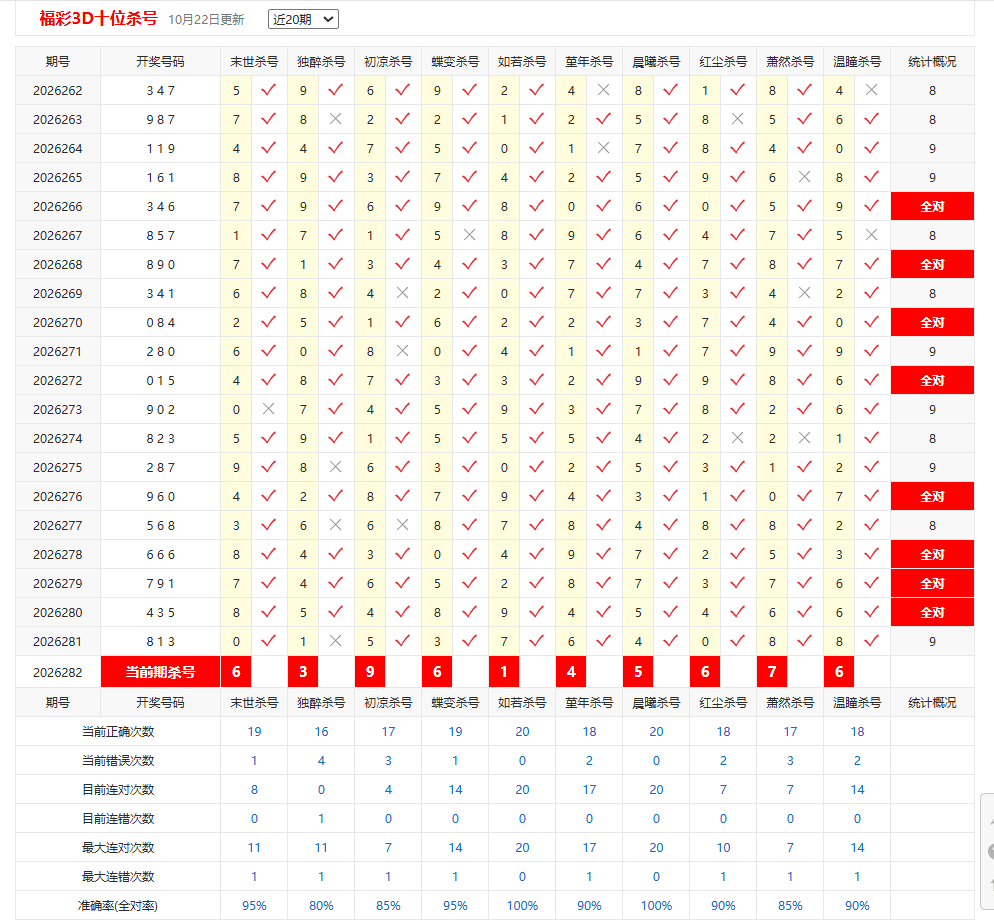994x921 pixels.
Task: Select the red 萧然杀号 number 7 for period 2026282
Action: pyautogui.click(x=772, y=672)
